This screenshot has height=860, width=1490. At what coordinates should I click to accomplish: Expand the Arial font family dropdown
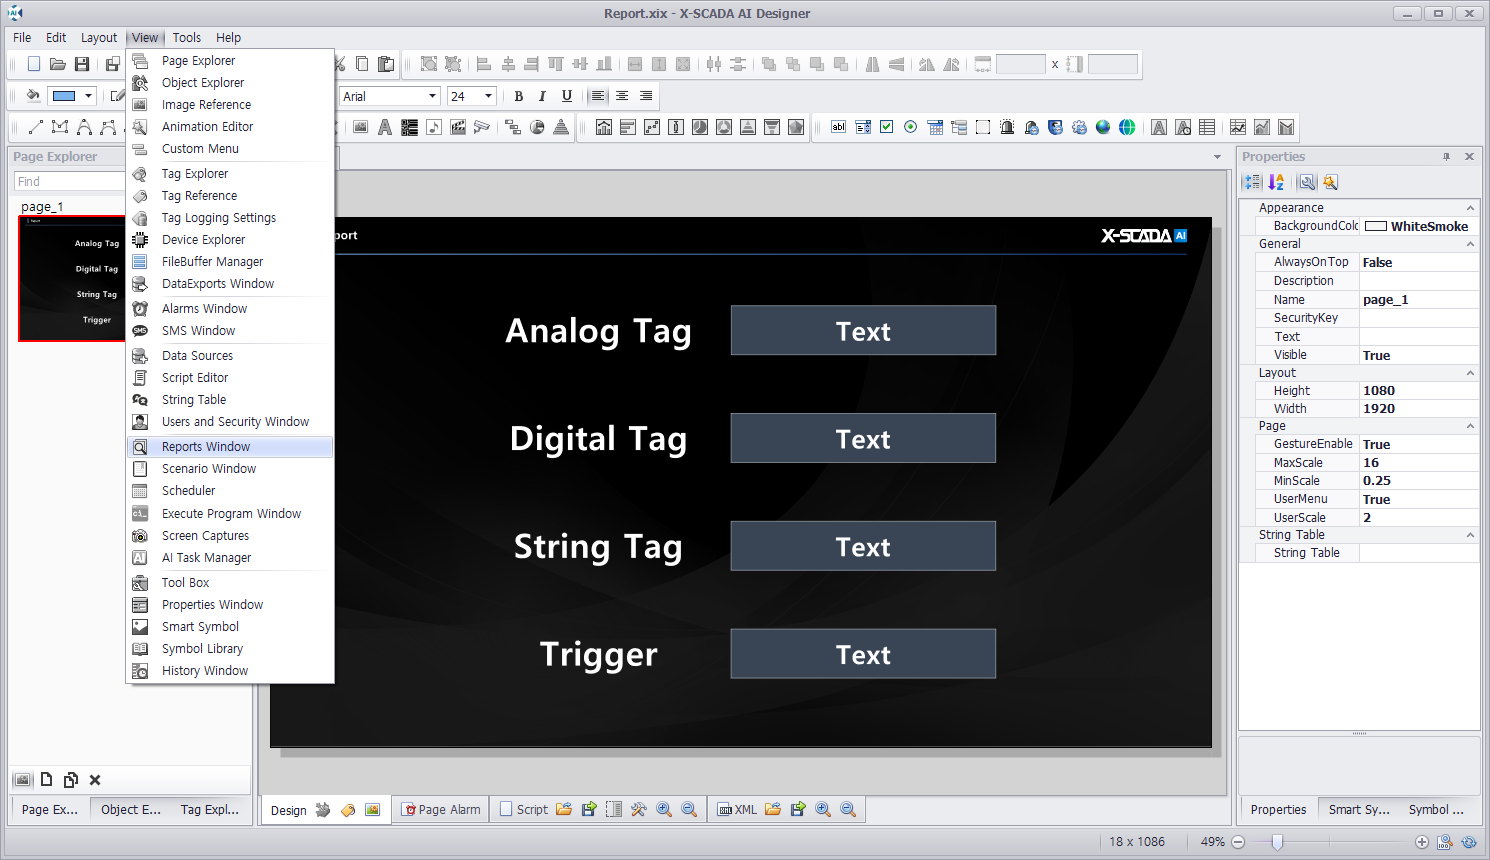pyautogui.click(x=432, y=96)
